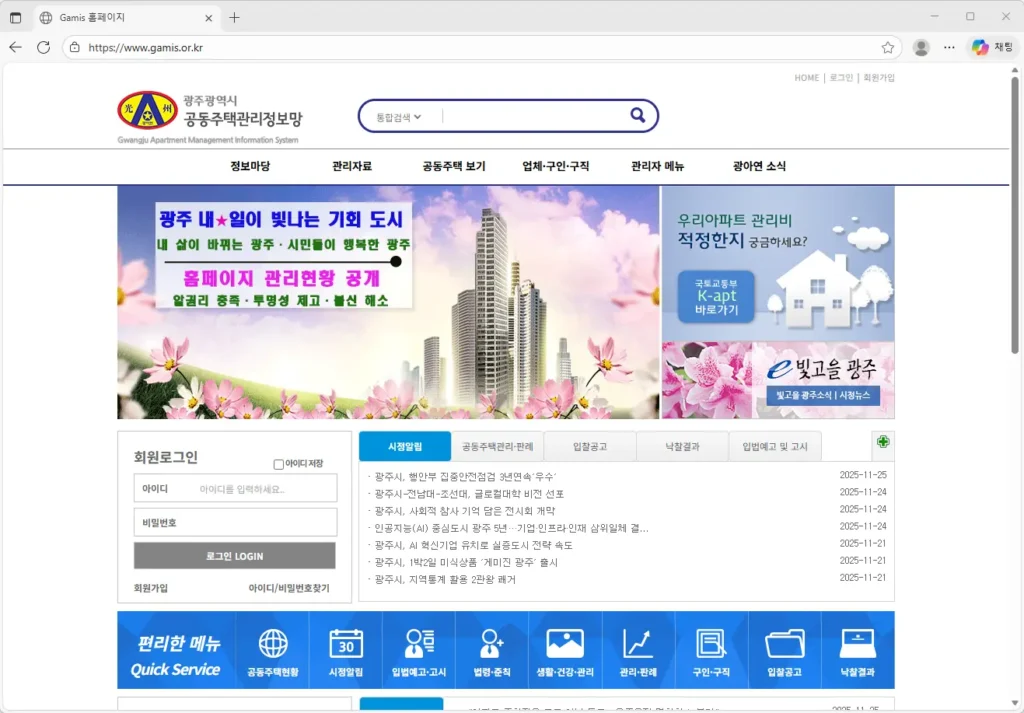Switch to the 공동주택관리·판례 tab
Screen dimensions: 1024x713
coord(497,447)
